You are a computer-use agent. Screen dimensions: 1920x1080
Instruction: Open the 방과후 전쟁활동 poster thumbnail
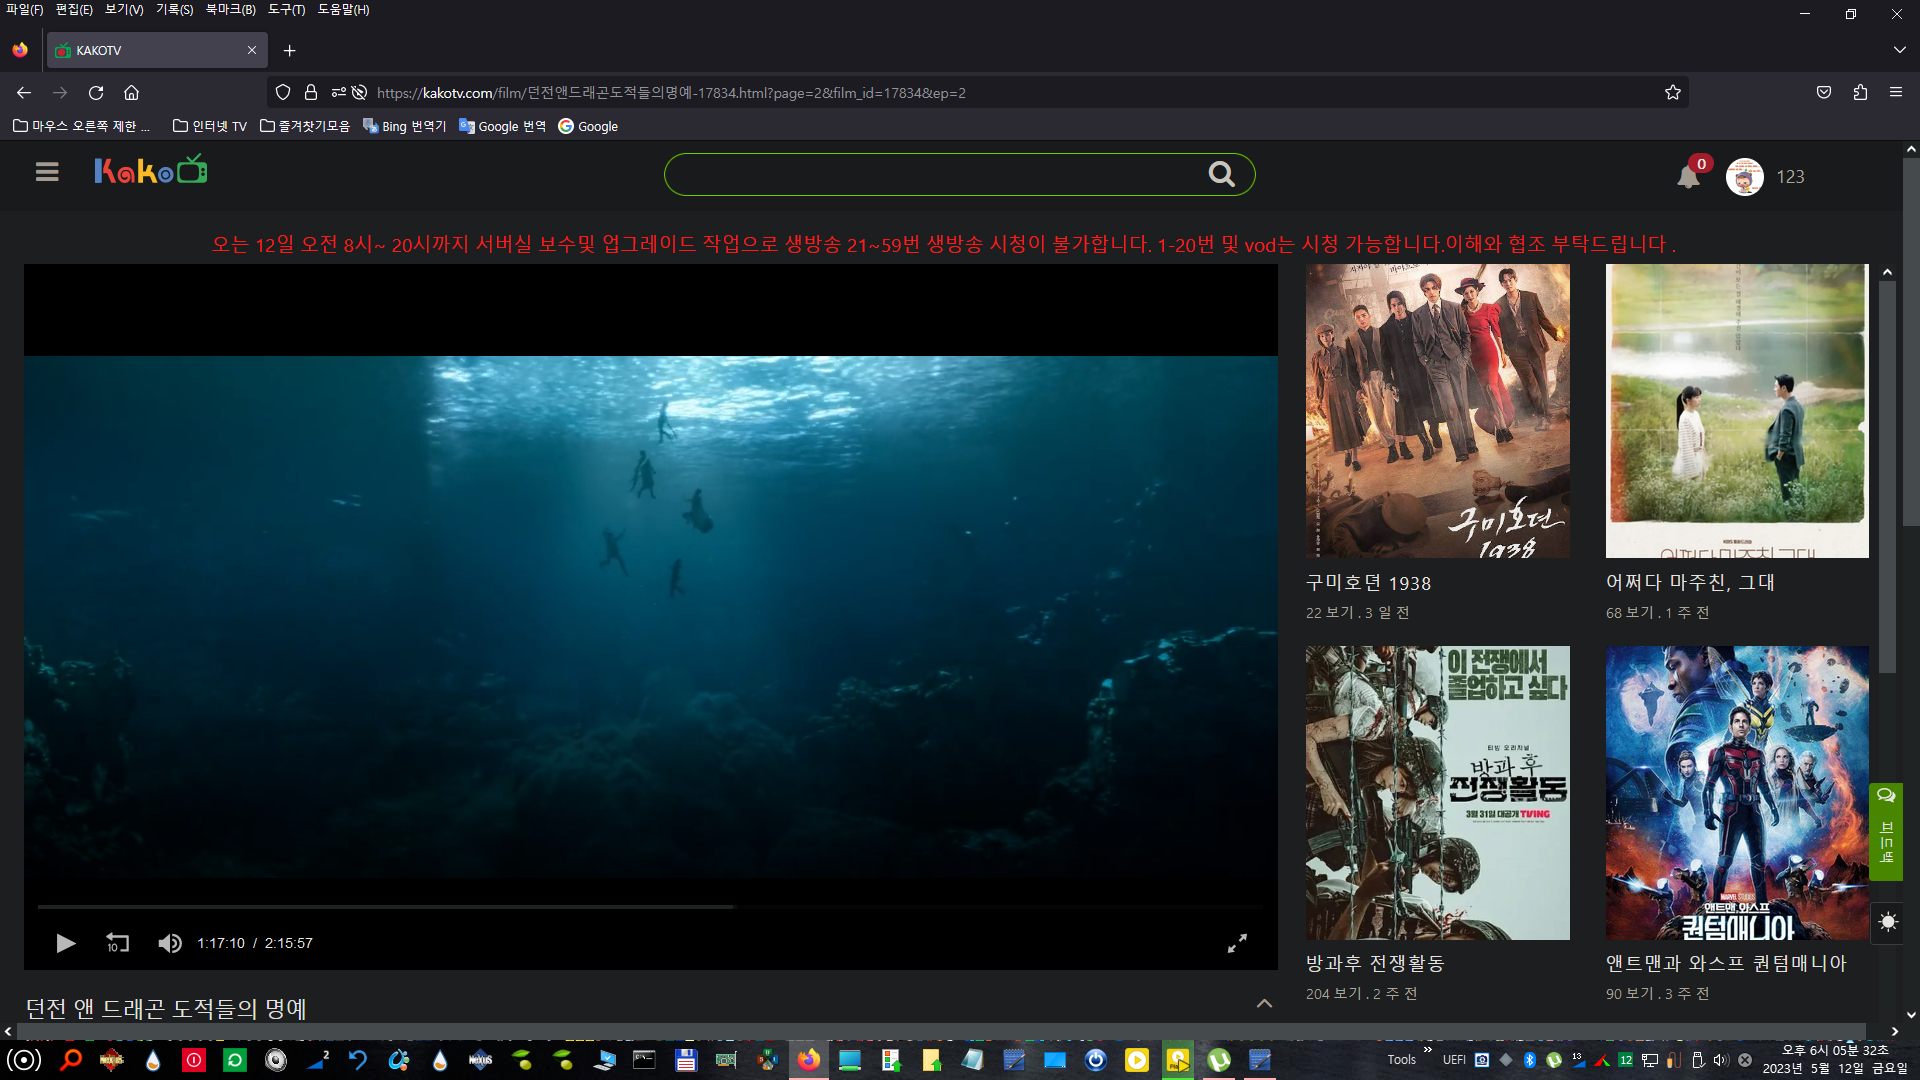[1437, 792]
